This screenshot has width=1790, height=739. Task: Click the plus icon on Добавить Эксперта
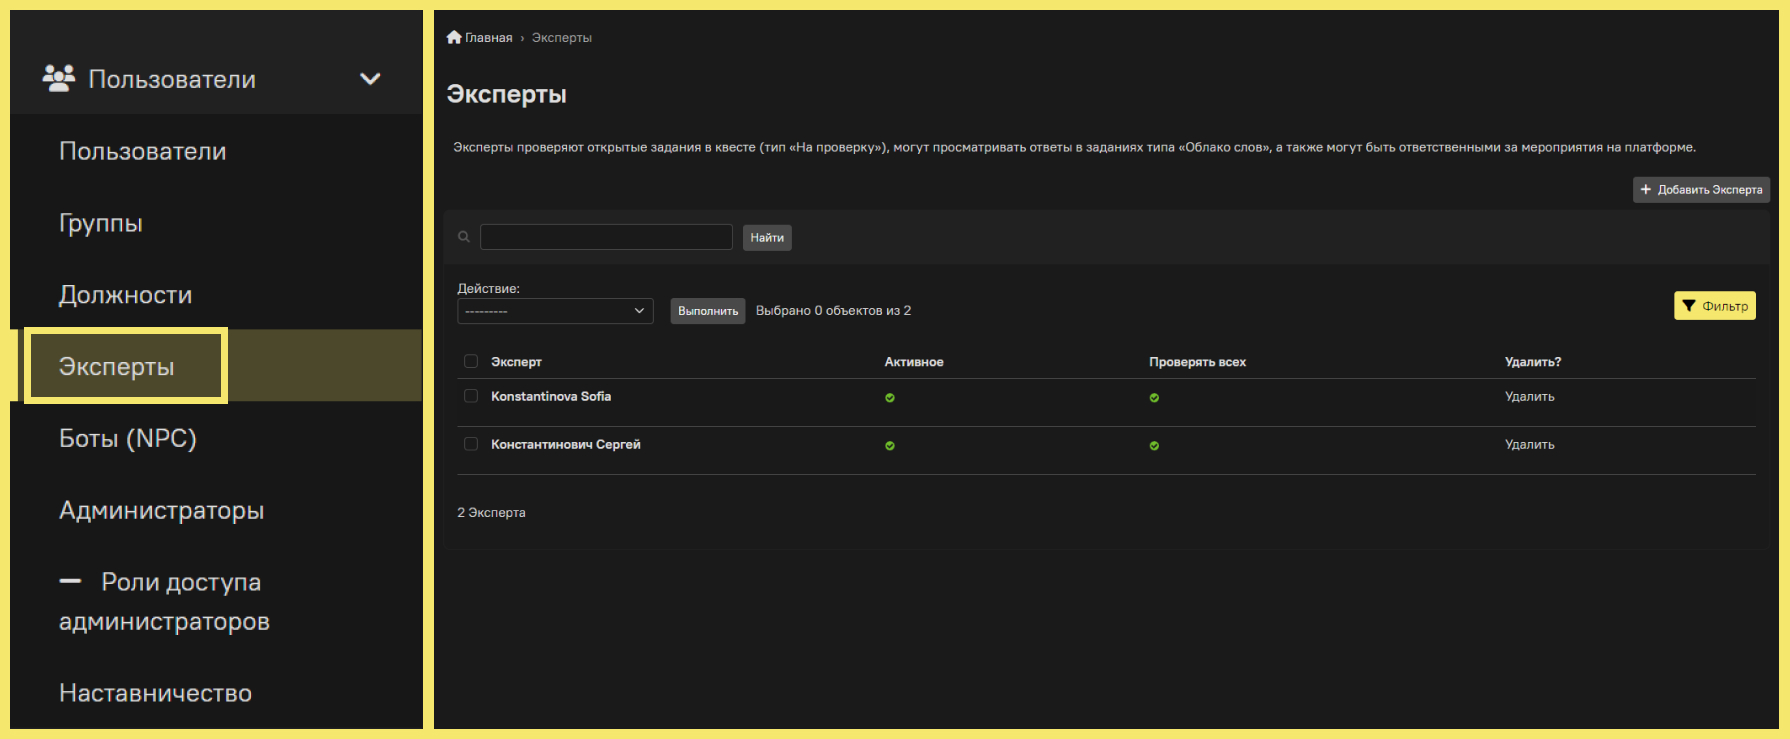1645,190
